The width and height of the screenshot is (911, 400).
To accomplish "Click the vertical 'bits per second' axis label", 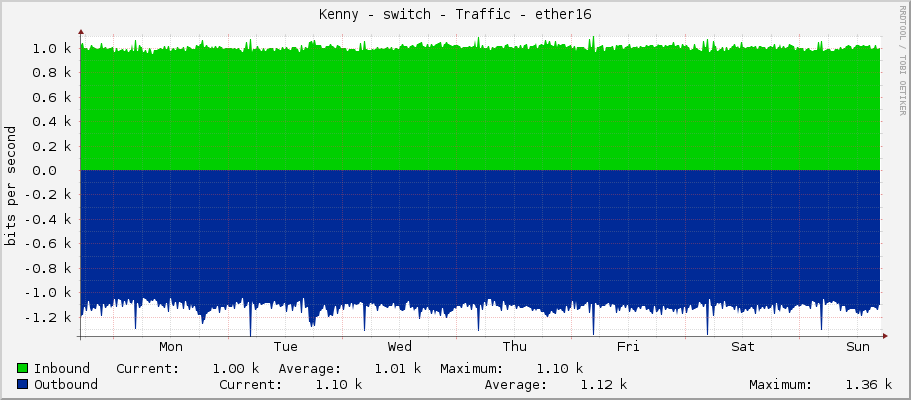I will (x=11, y=186).
